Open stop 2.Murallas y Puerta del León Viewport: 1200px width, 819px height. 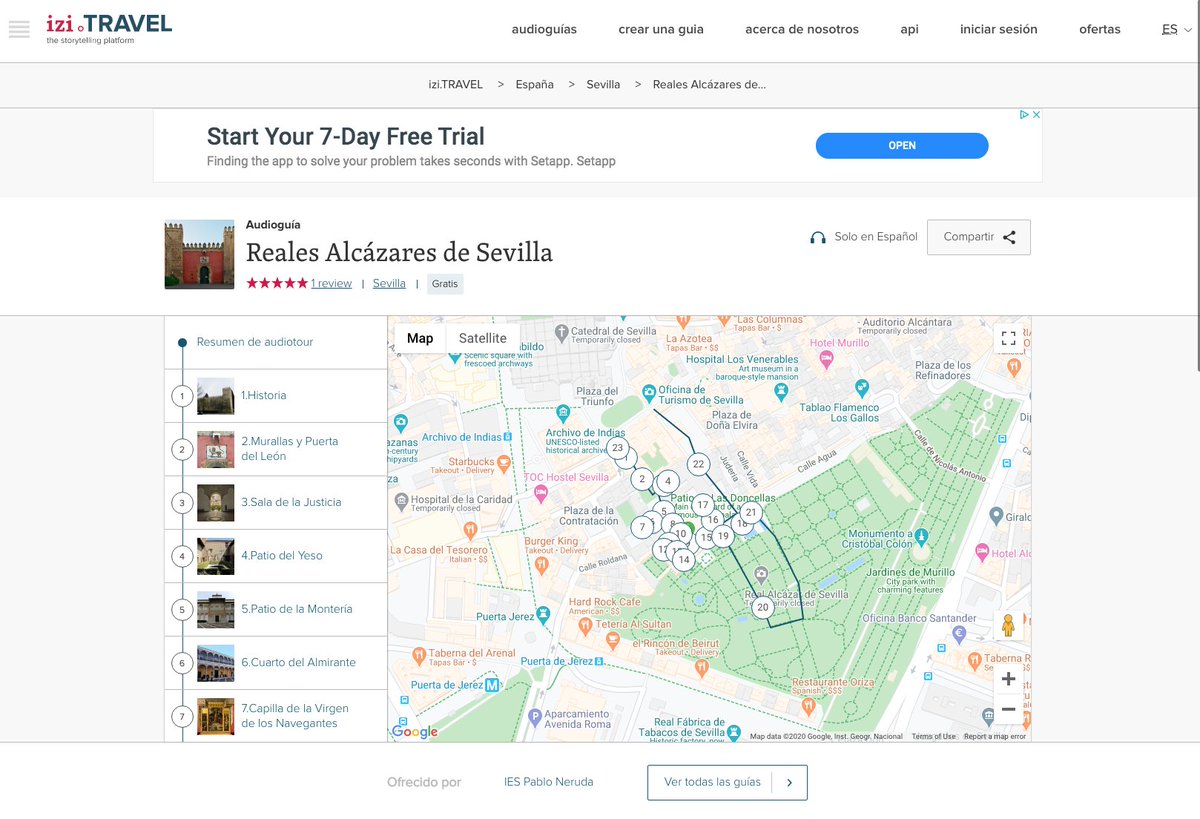point(276,449)
